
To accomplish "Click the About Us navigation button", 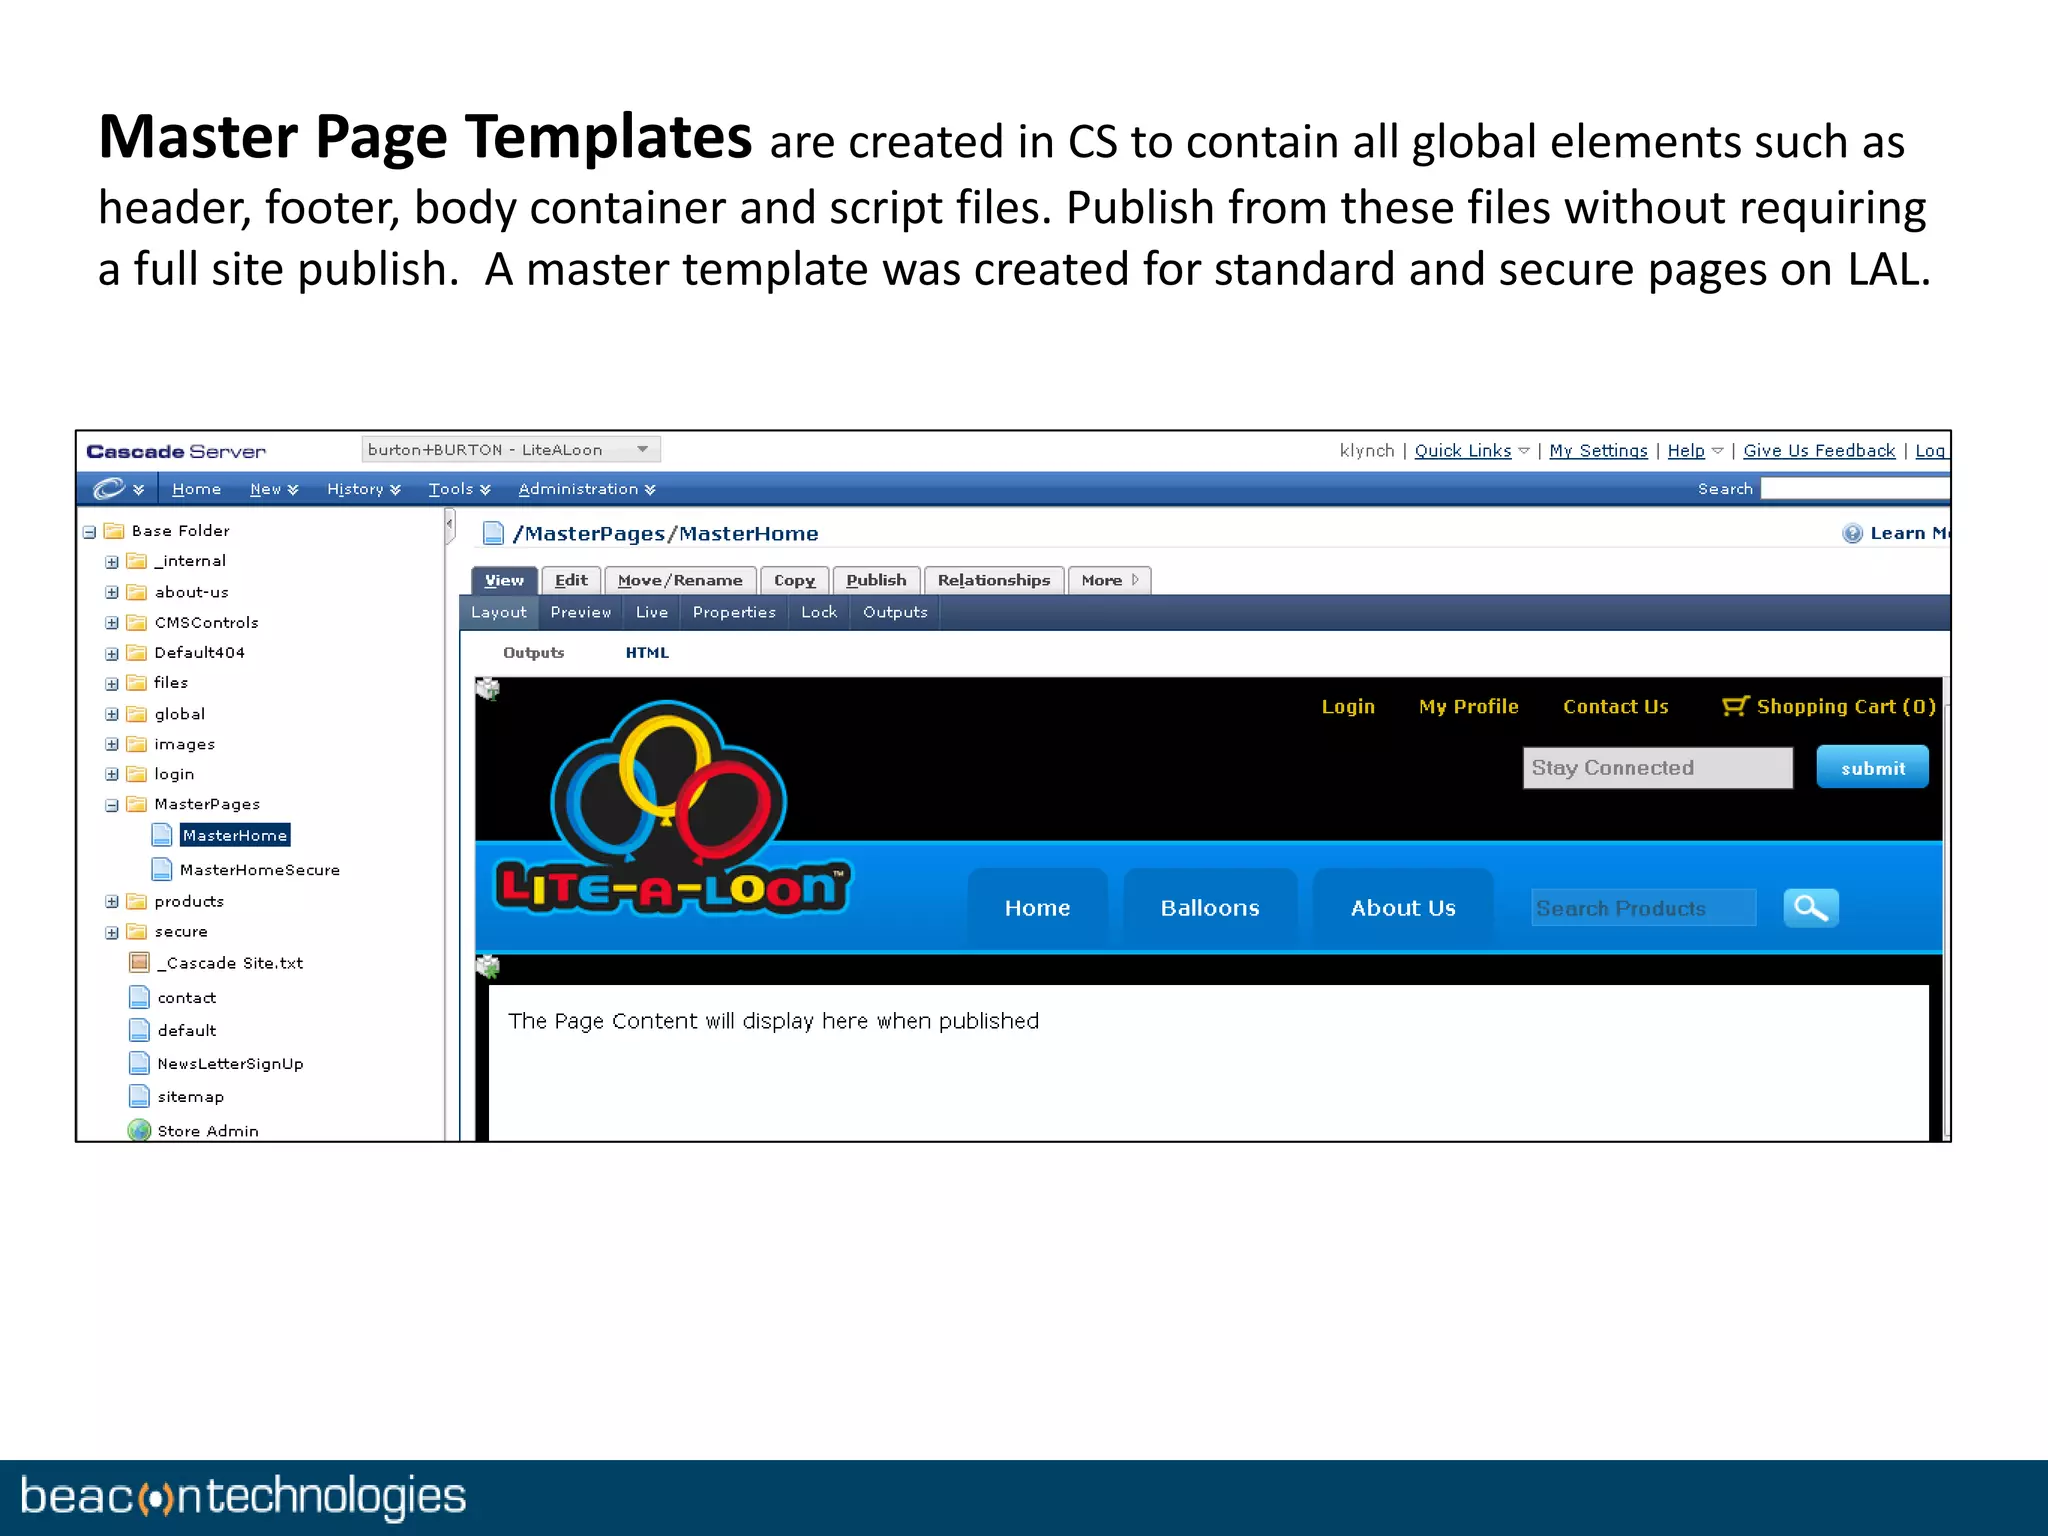I will click(1403, 908).
